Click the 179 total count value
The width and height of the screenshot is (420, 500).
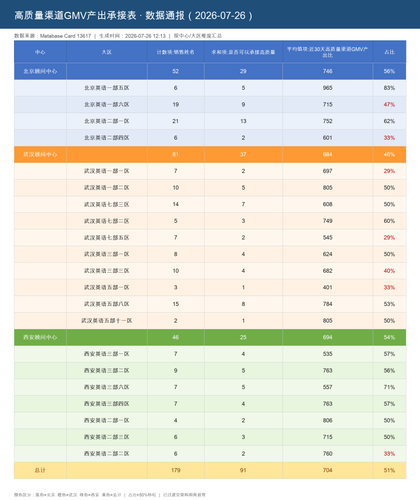pos(176,470)
